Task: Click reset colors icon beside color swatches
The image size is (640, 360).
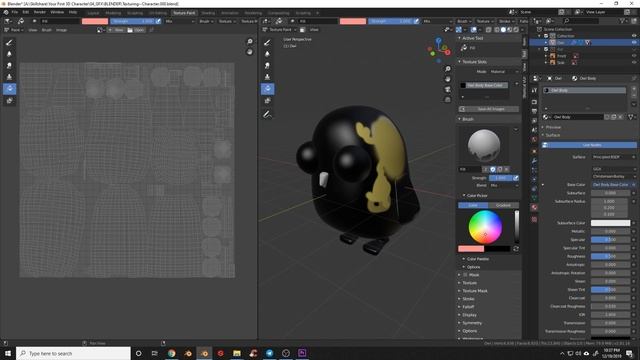Action: 516,249
